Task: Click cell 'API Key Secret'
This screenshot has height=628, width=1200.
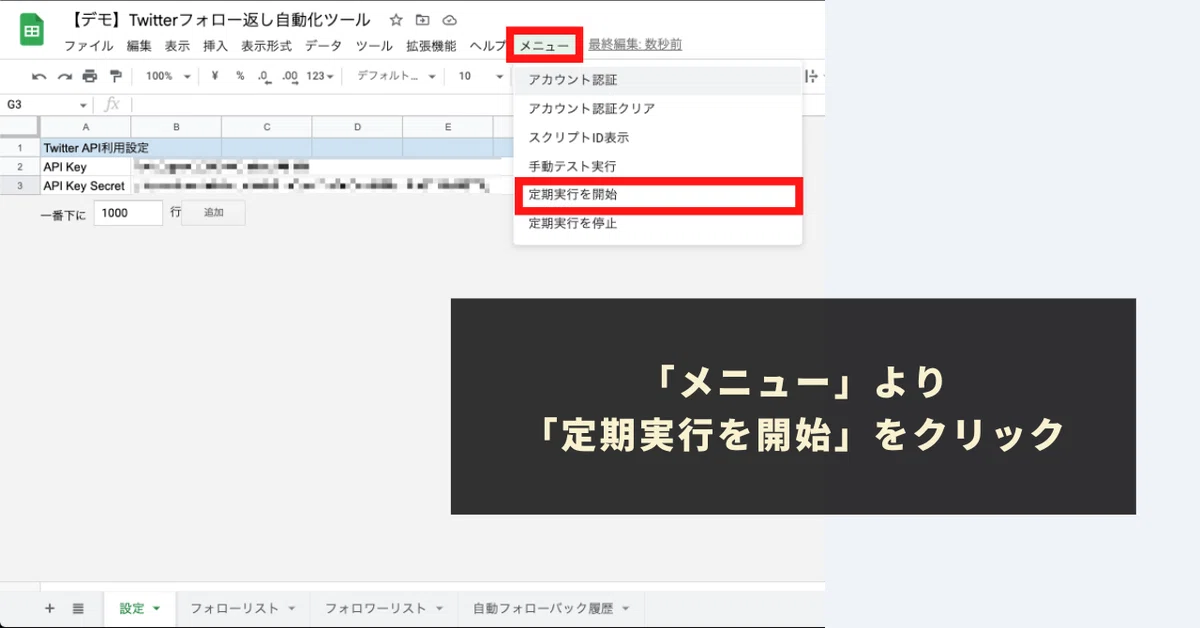Action: (x=85, y=186)
